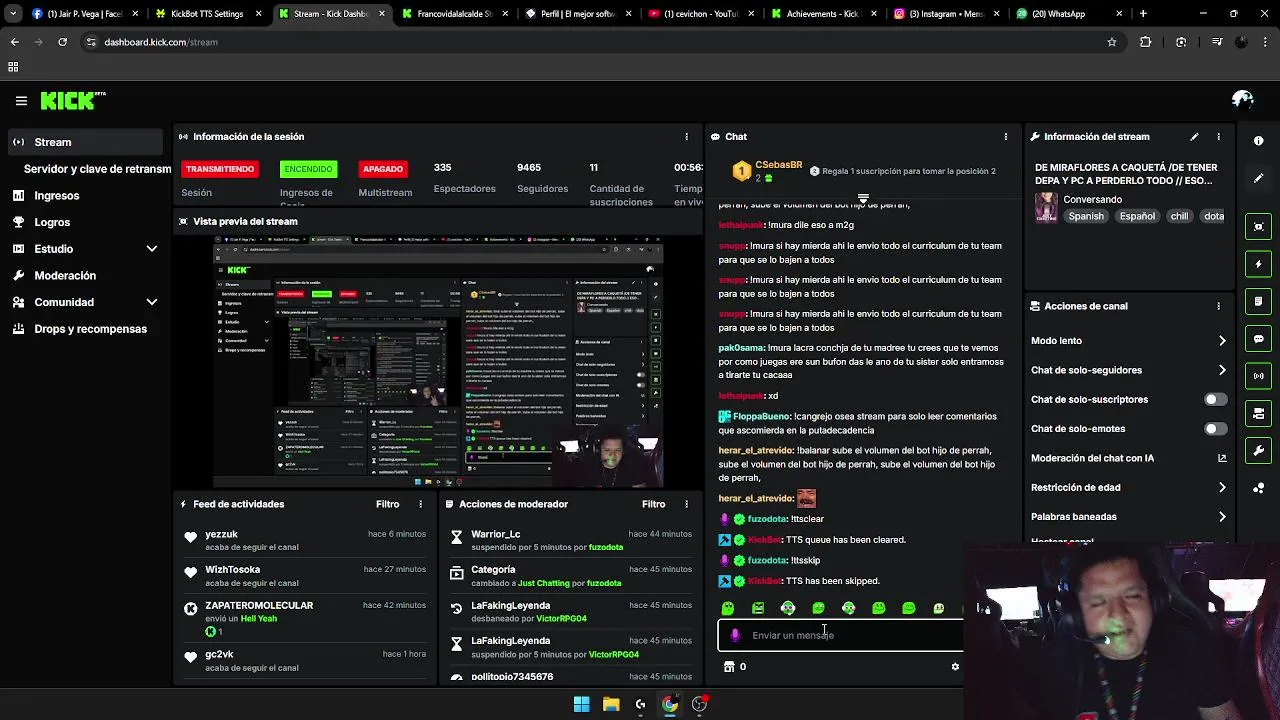Screen dimensions: 1280x720
Task: Toggle the chat bubble widget icon
Action: coord(1259,339)
